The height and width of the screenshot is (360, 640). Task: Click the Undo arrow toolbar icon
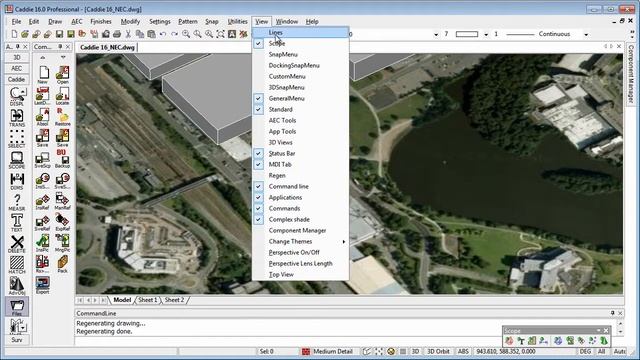pos(163,34)
